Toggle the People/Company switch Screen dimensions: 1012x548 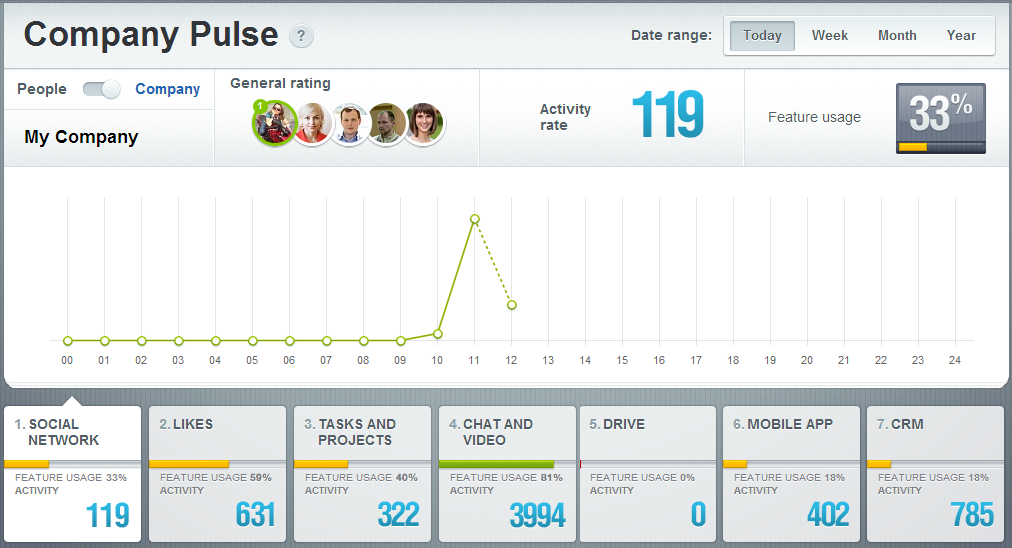(101, 89)
